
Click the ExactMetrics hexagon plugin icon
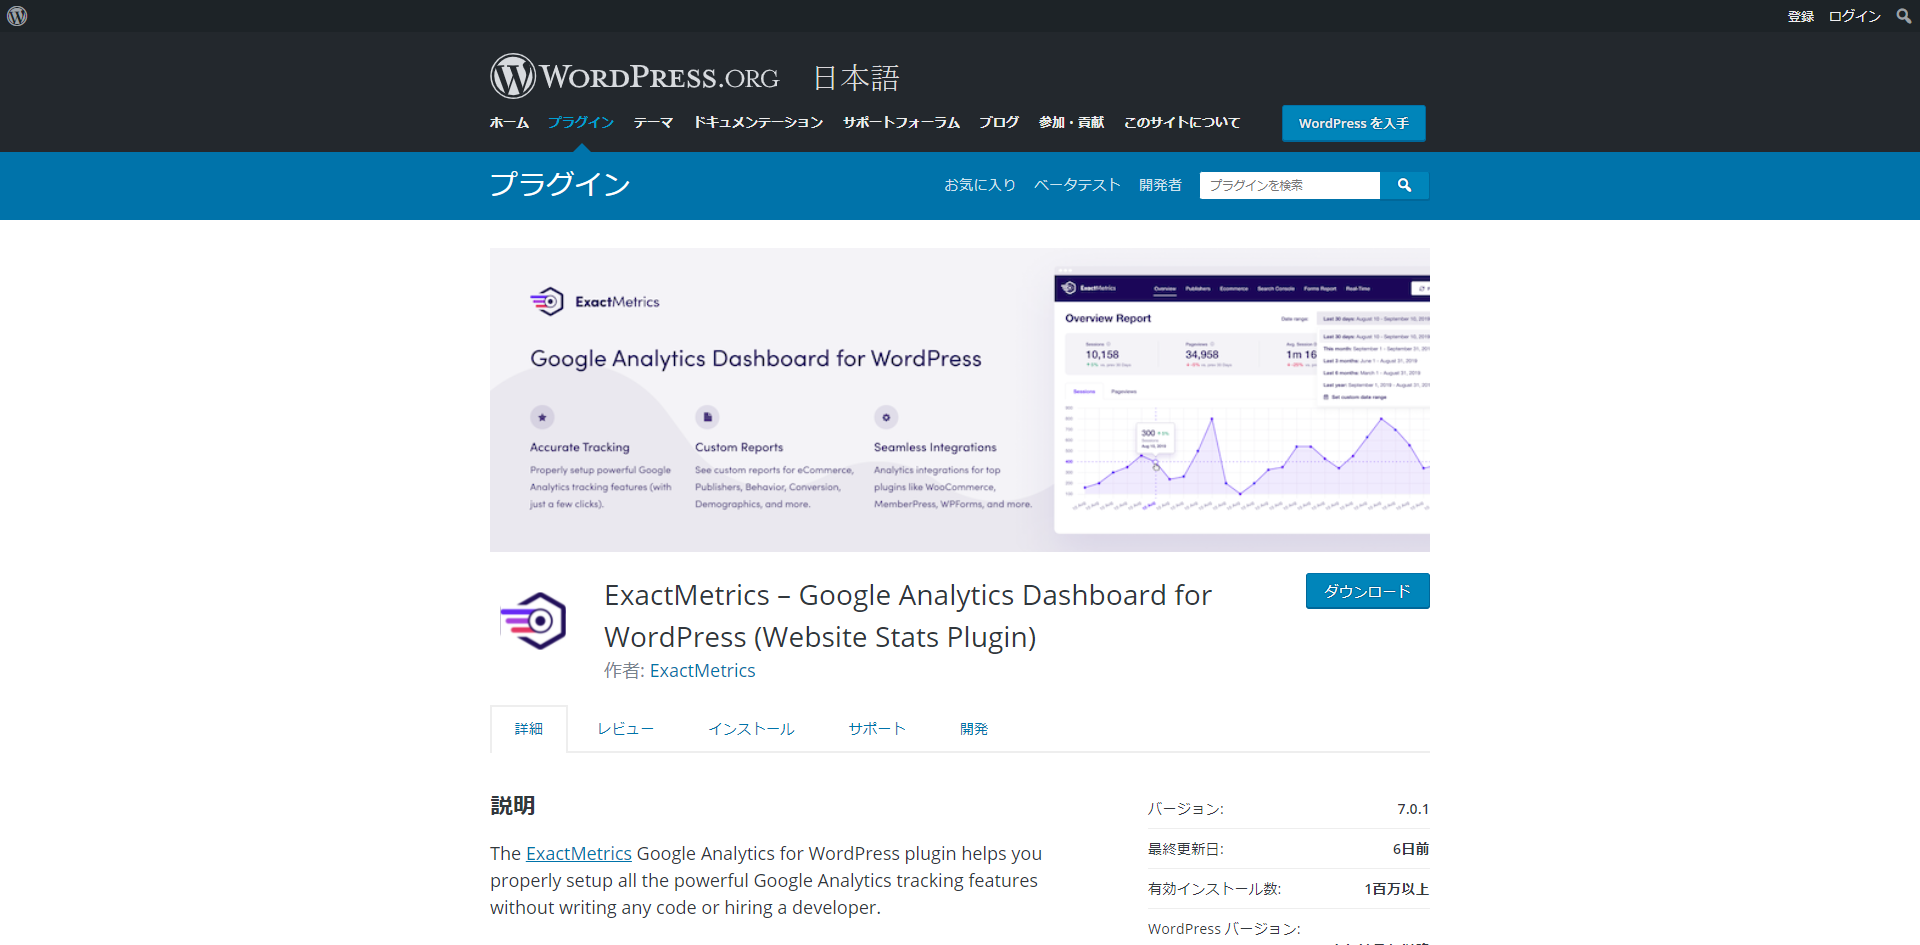pyautogui.click(x=533, y=620)
